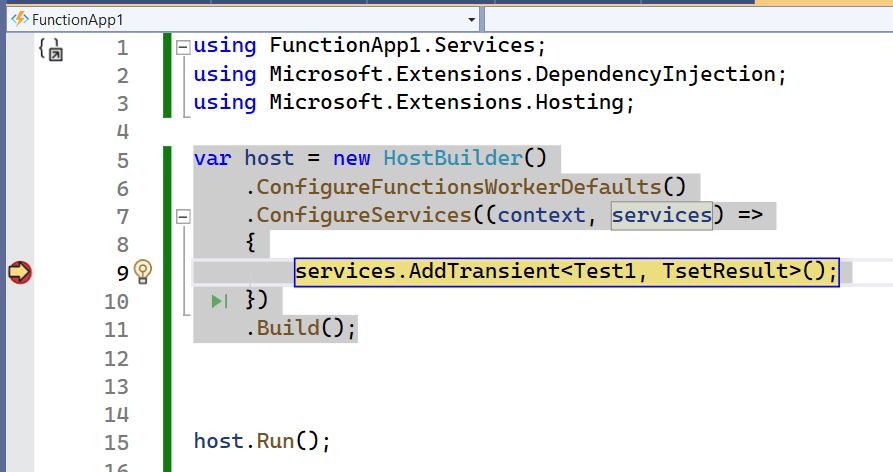Click 'HostBuilder' on line 5
This screenshot has width=893, height=472.
[453, 158]
